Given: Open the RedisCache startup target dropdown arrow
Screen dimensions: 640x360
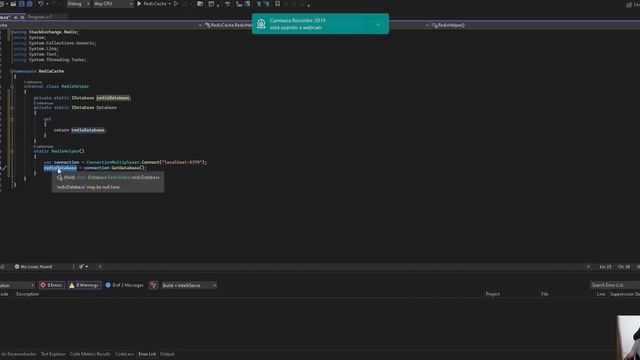Looking at the screenshot, I should point(170,4).
